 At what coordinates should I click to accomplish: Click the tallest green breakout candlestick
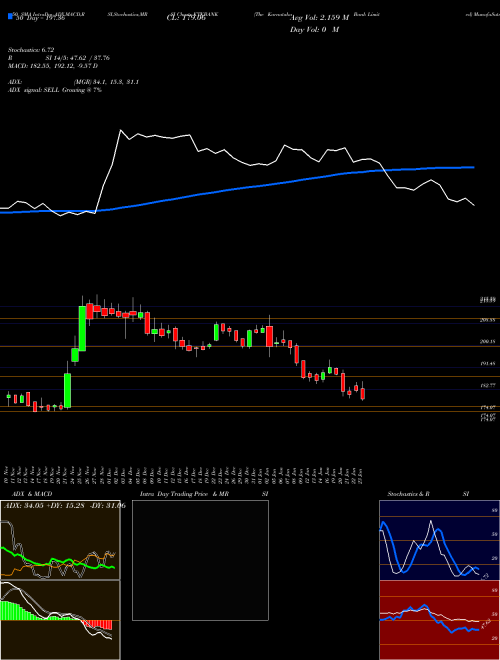82,328
